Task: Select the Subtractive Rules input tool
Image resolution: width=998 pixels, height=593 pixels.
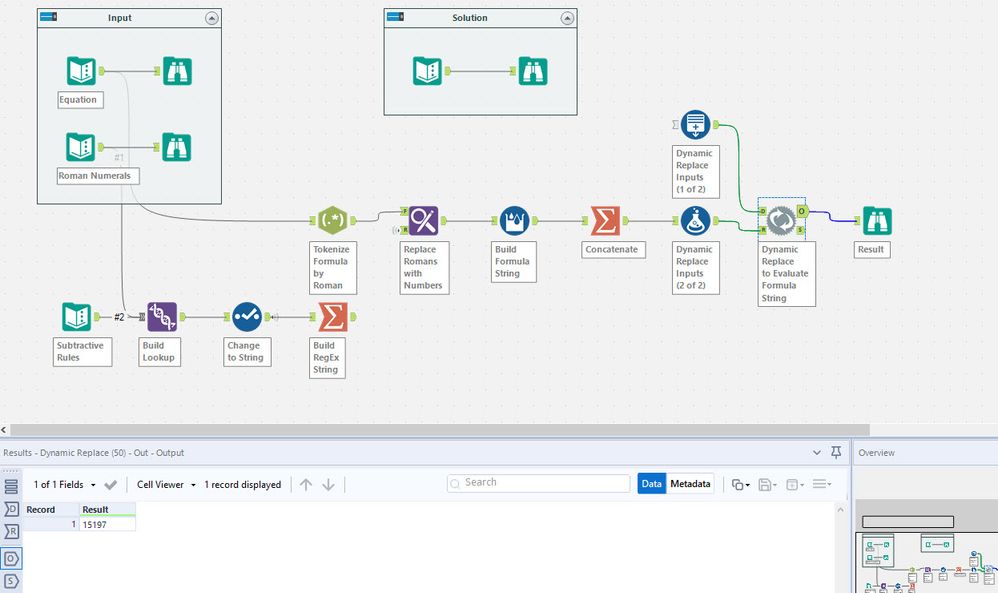Action: pos(76,317)
